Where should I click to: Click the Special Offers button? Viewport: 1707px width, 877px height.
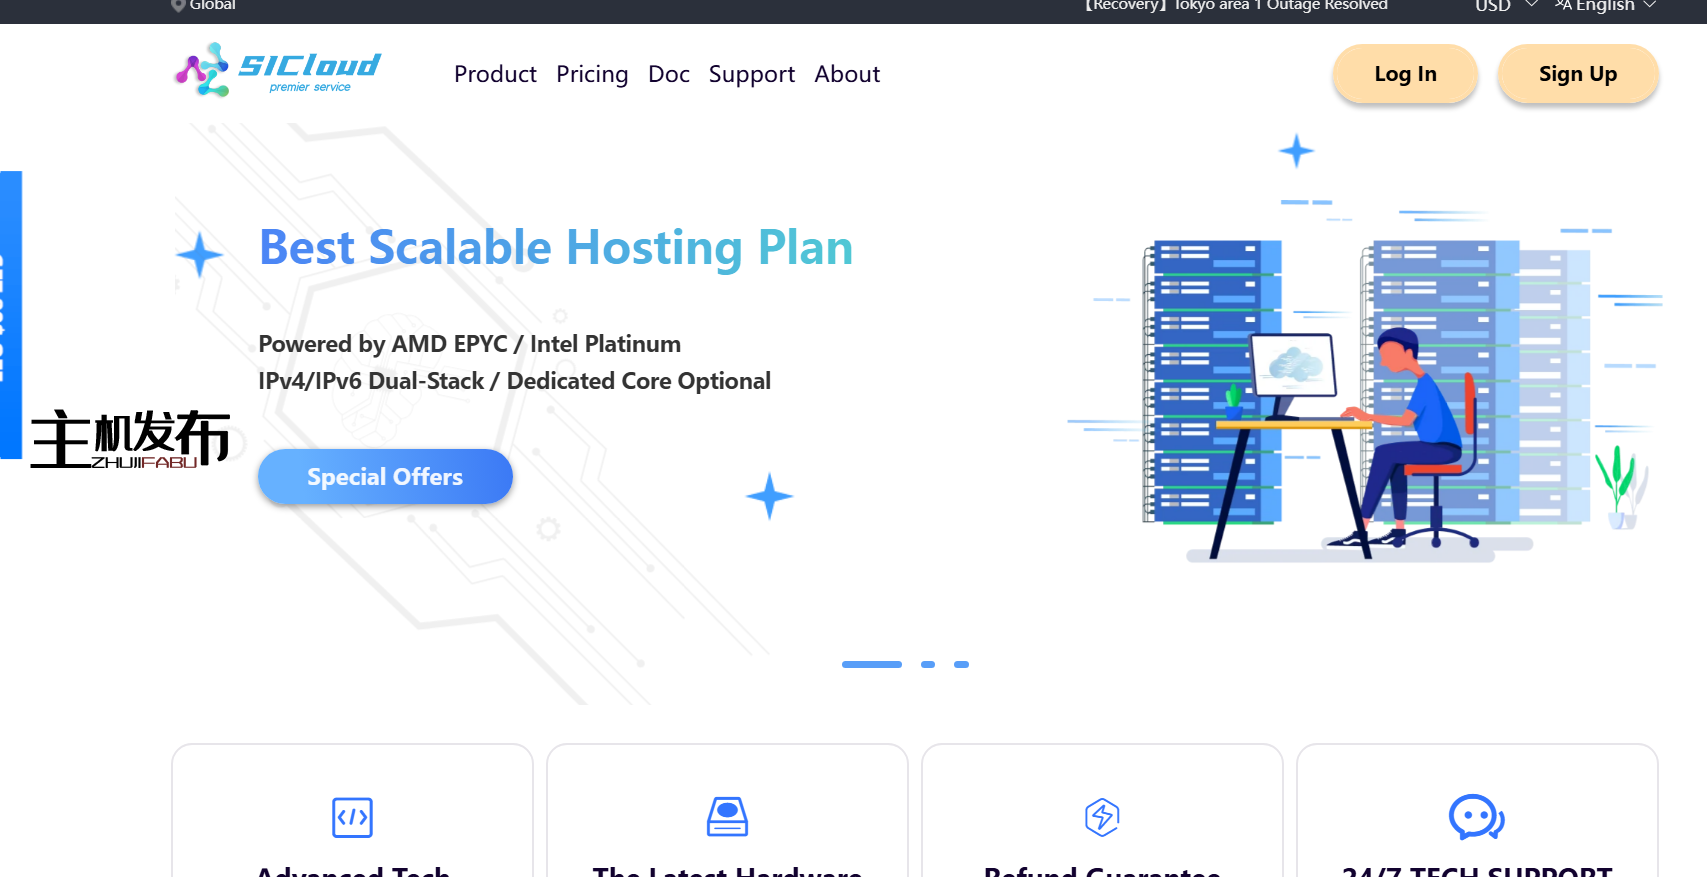pos(385,477)
